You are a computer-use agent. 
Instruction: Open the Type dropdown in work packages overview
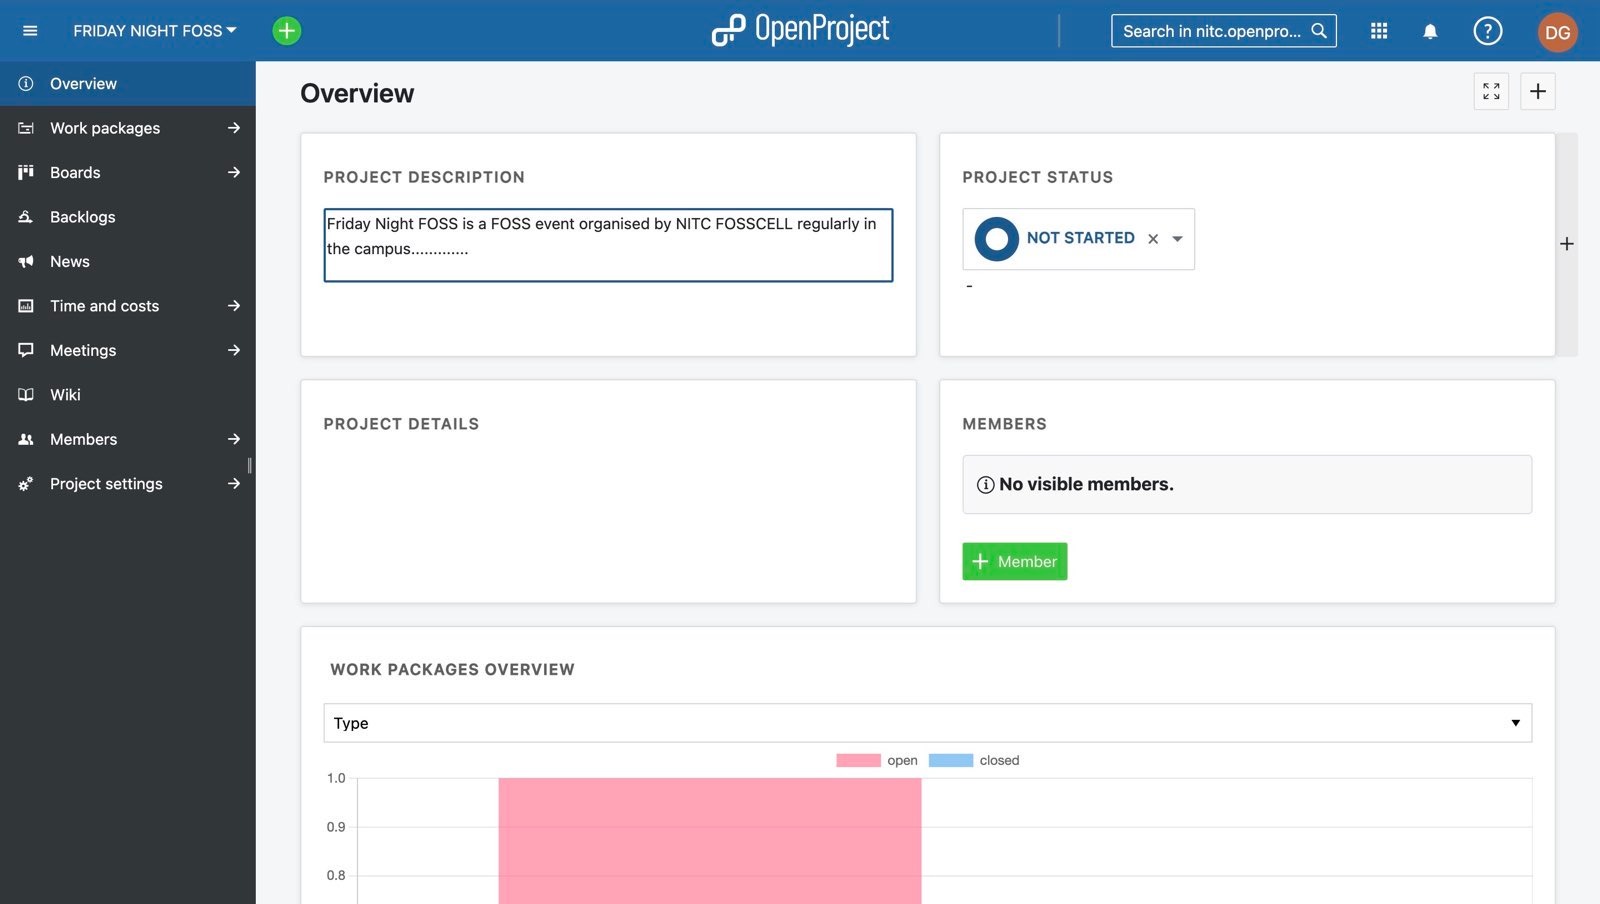(x=927, y=723)
